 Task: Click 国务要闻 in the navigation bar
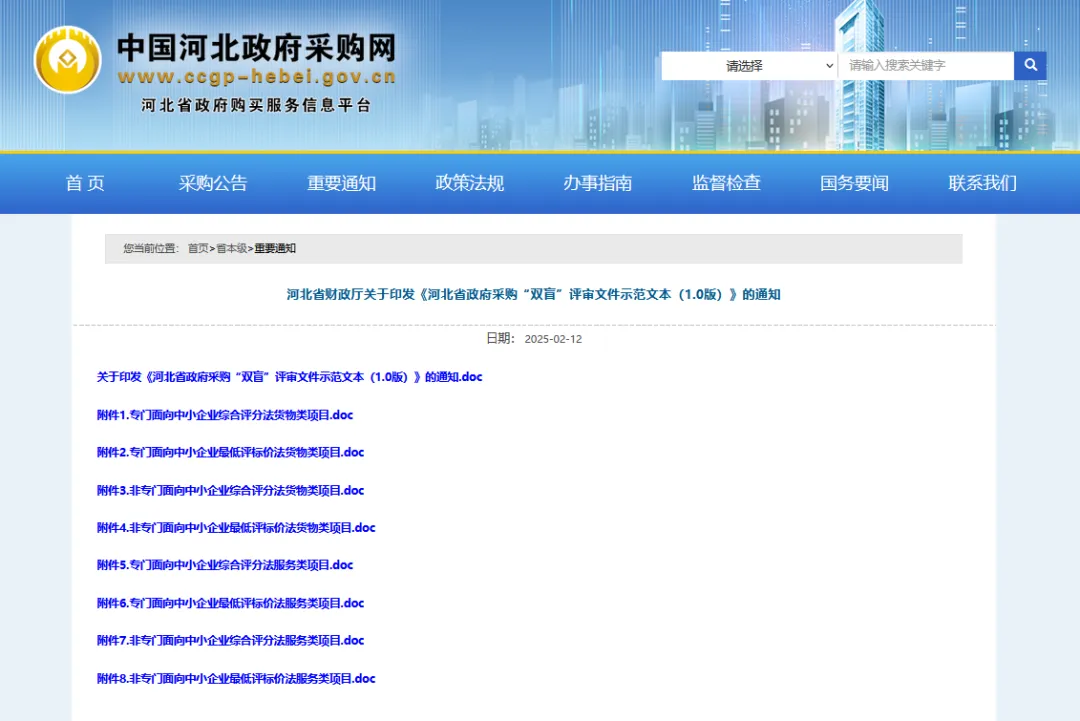854,183
